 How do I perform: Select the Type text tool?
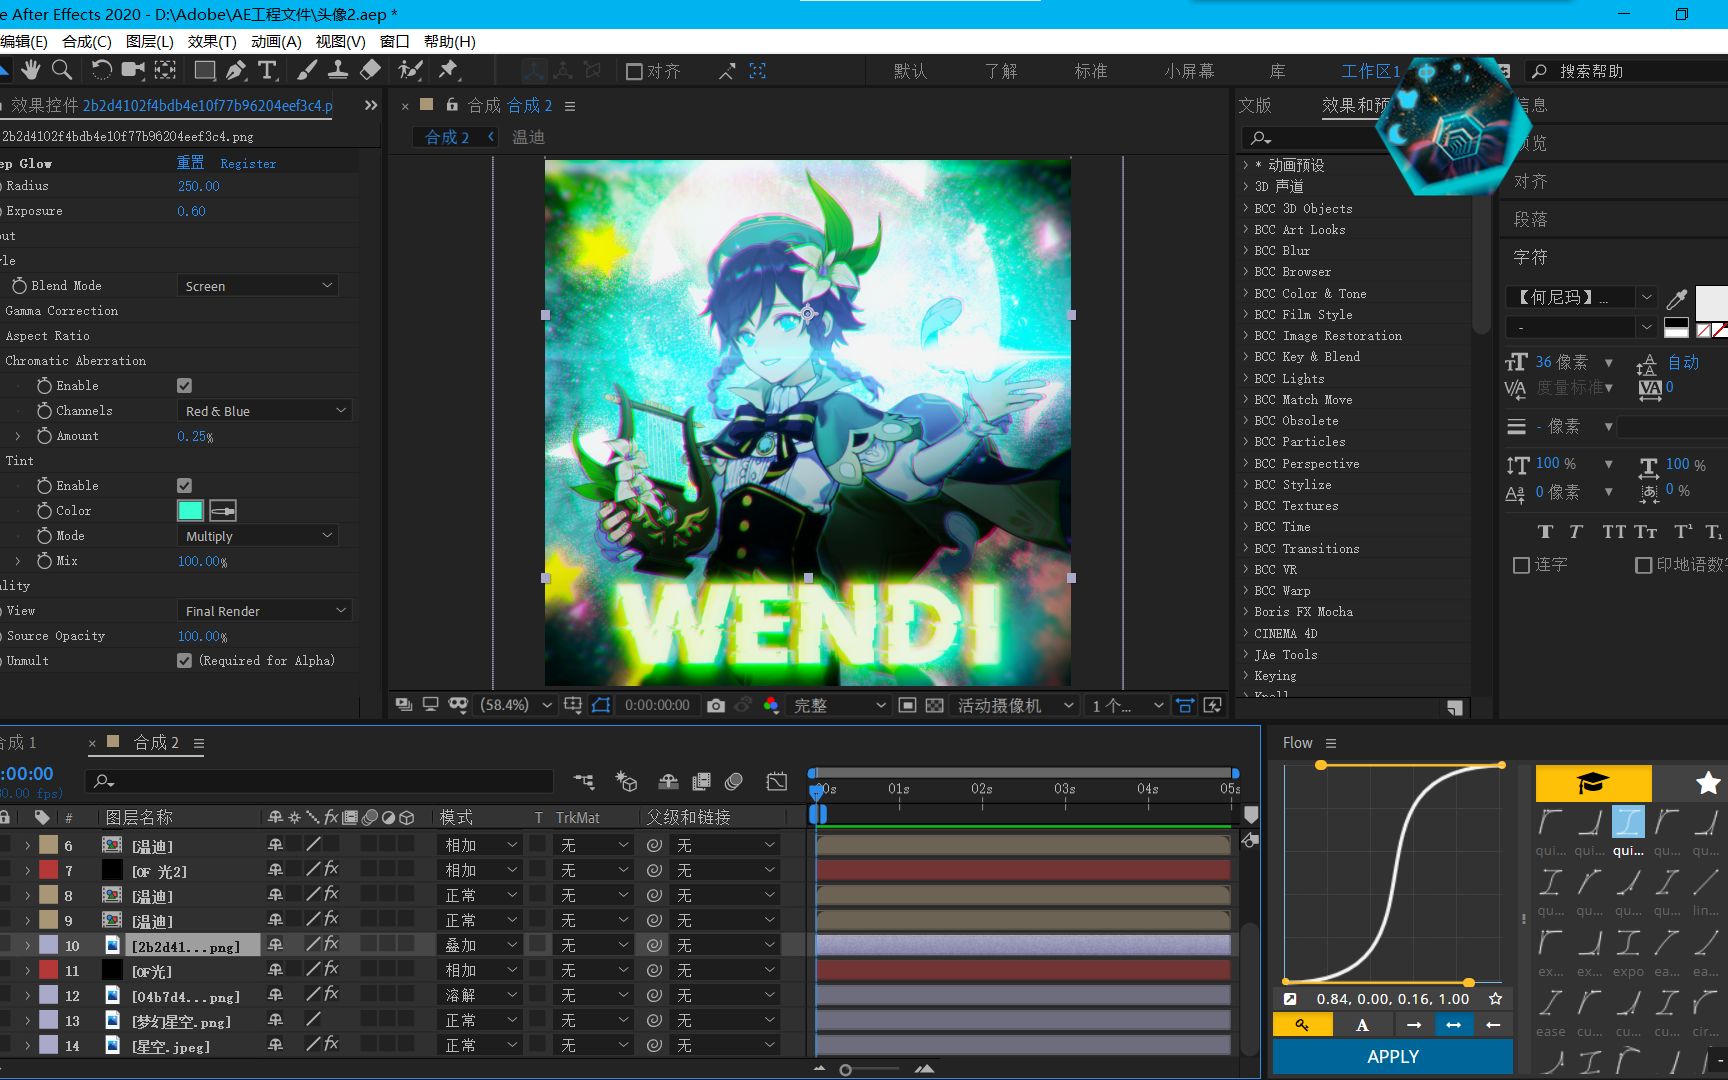[x=267, y=70]
